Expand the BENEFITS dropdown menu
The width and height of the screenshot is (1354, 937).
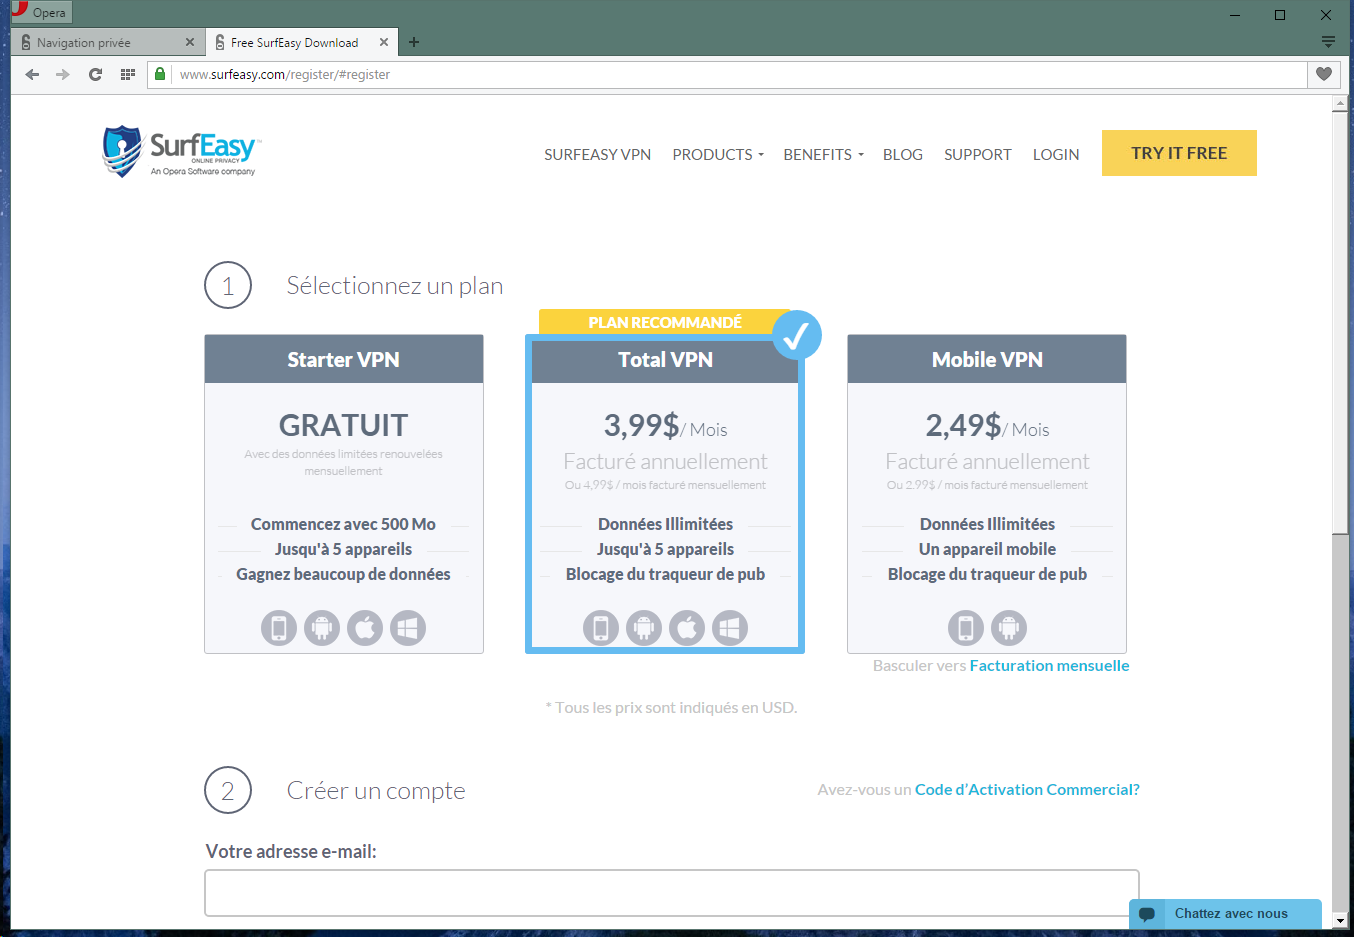click(x=823, y=154)
